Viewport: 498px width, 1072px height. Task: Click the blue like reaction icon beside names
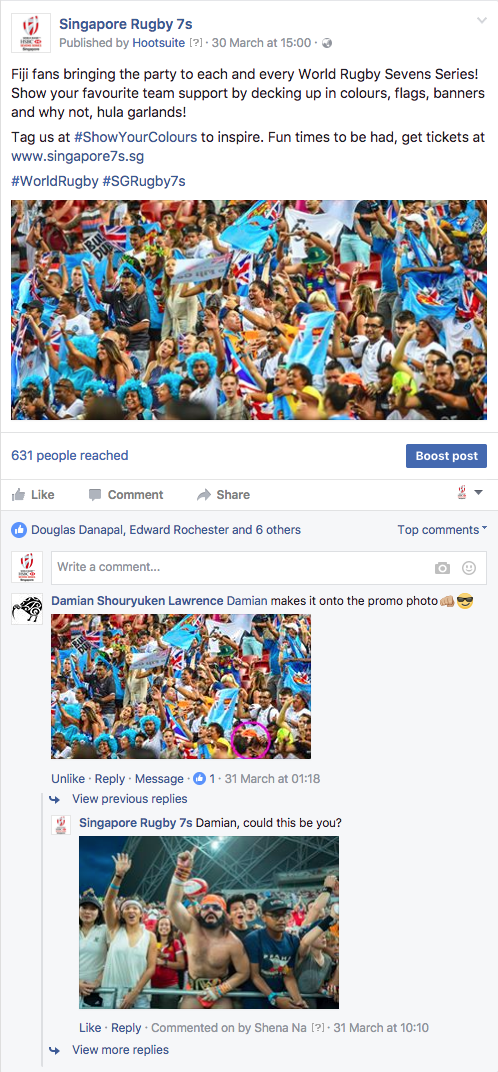click(19, 529)
